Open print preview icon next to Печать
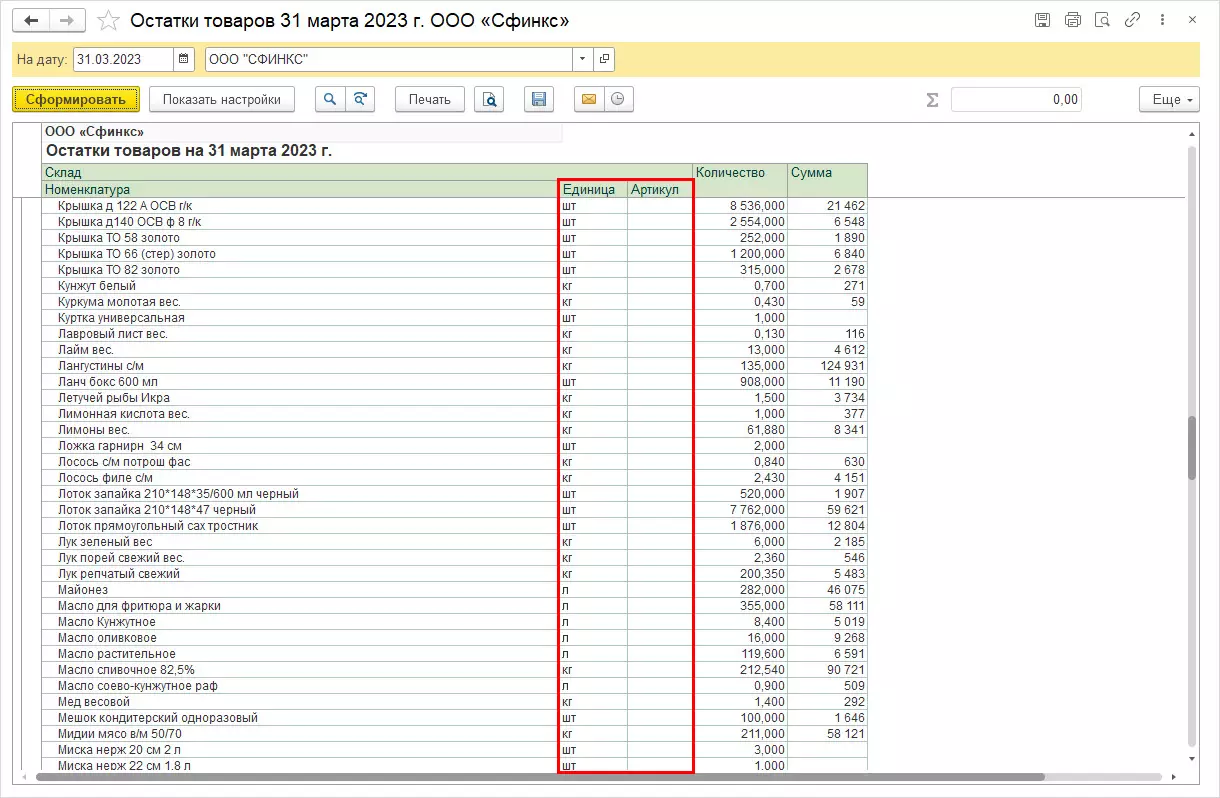The height and width of the screenshot is (798, 1220). pyautogui.click(x=489, y=99)
